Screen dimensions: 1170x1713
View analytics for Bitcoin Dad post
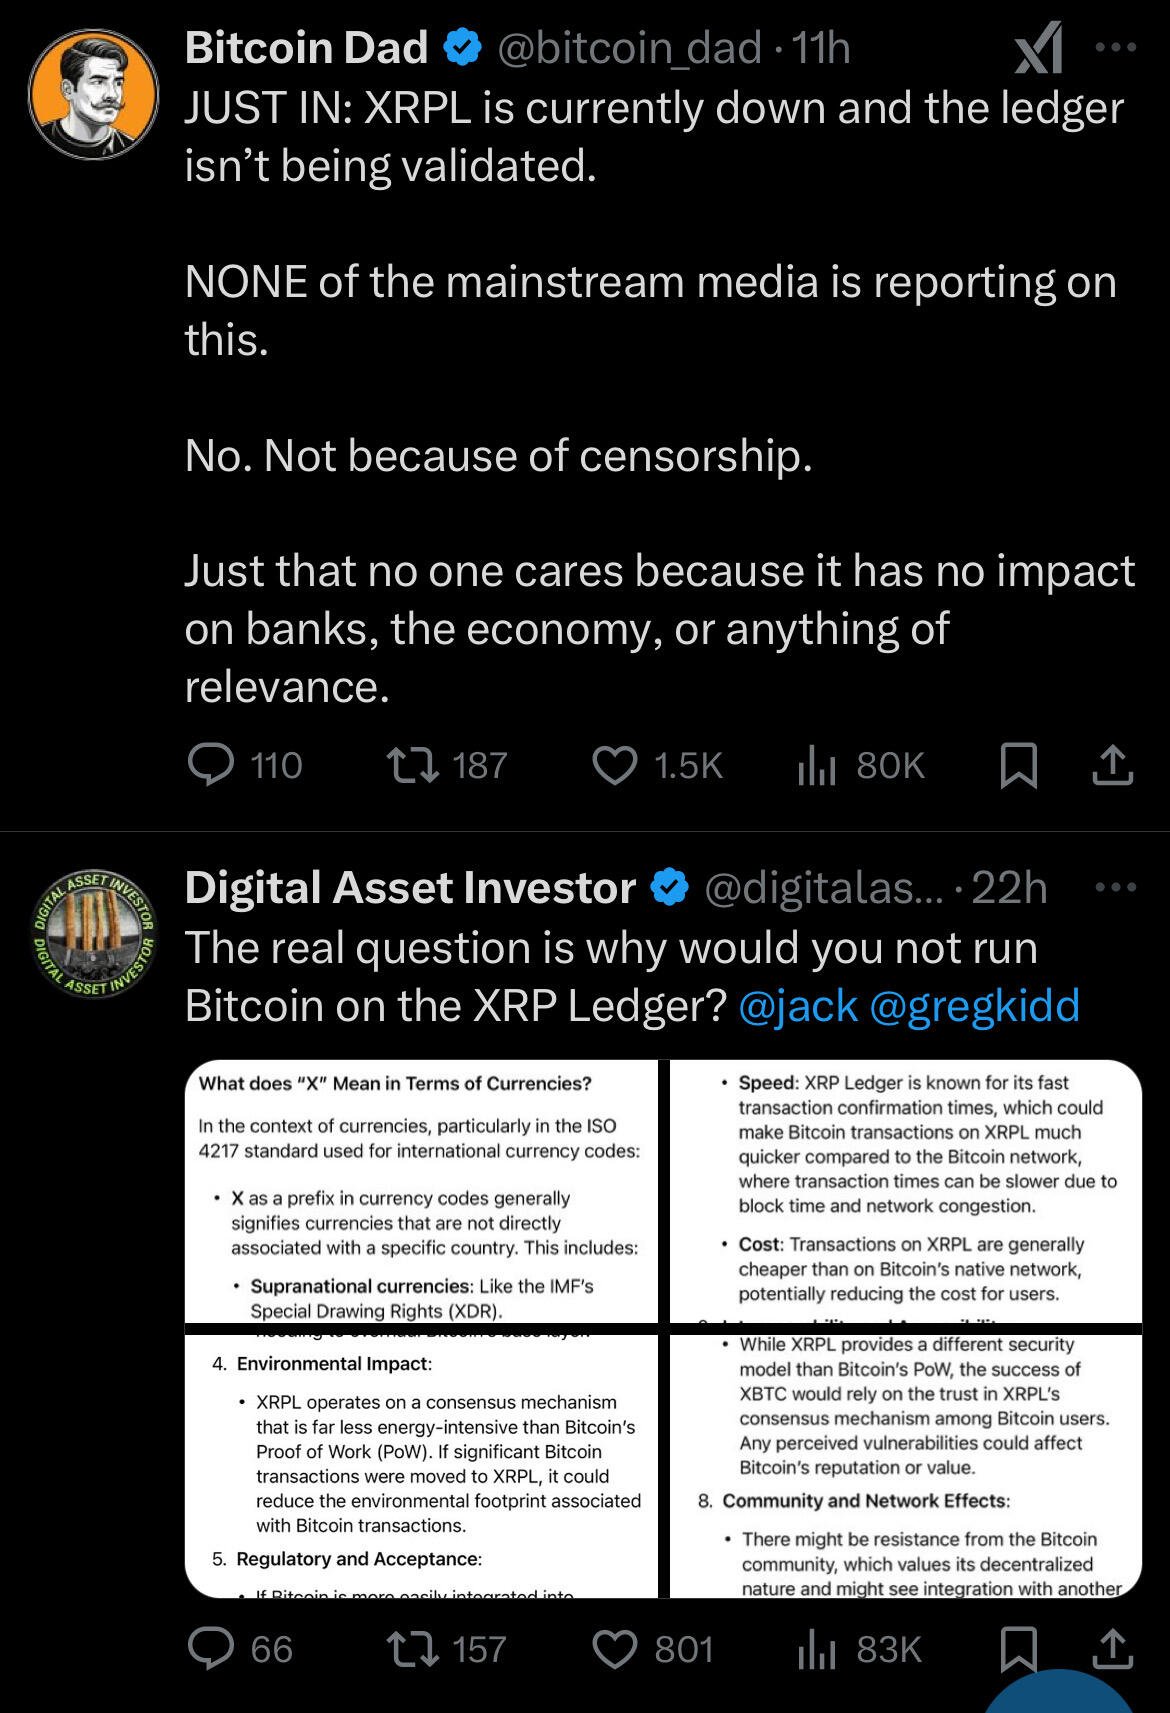click(861, 765)
